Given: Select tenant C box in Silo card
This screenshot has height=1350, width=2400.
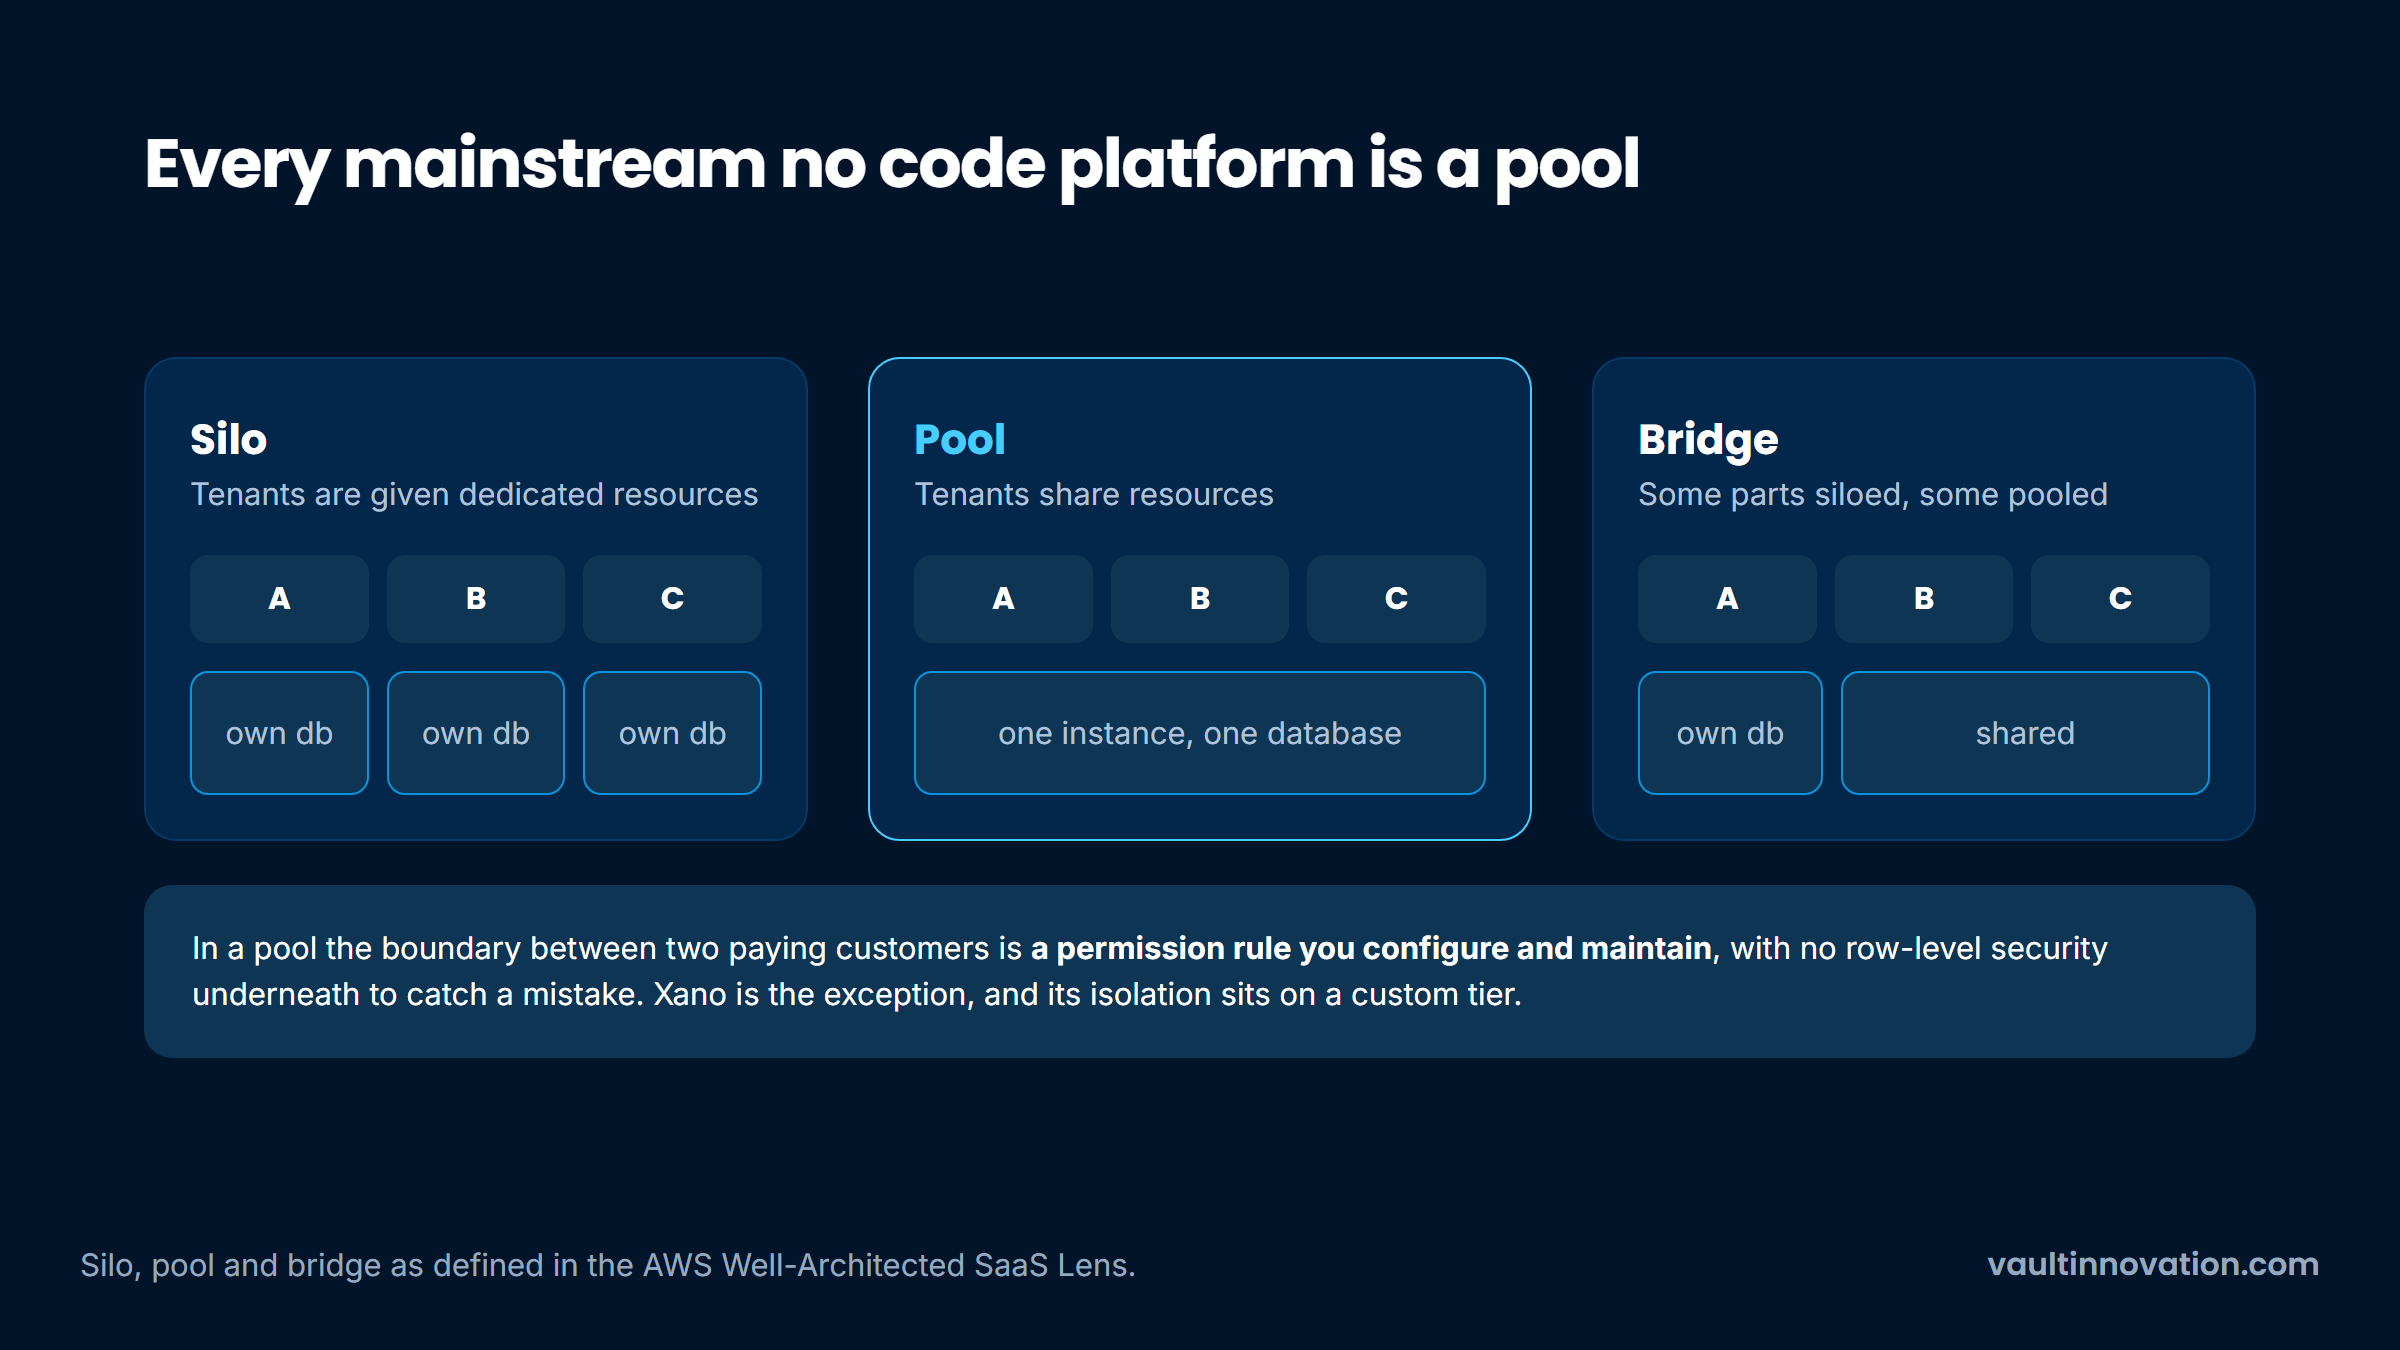Looking at the screenshot, I should (672, 599).
